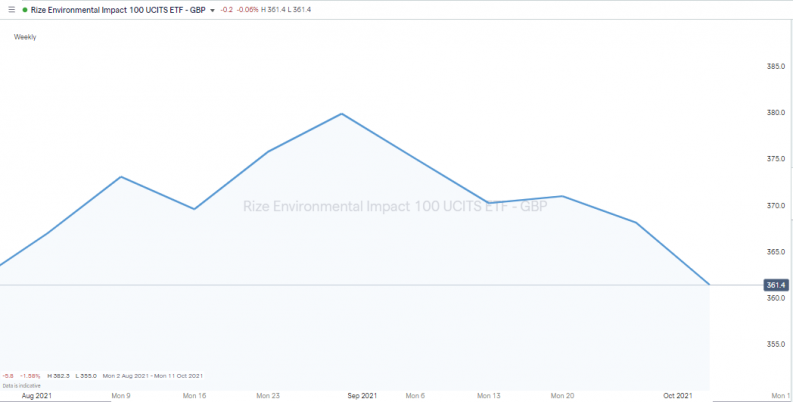Select Mon 20 on the time axis

tap(562, 396)
